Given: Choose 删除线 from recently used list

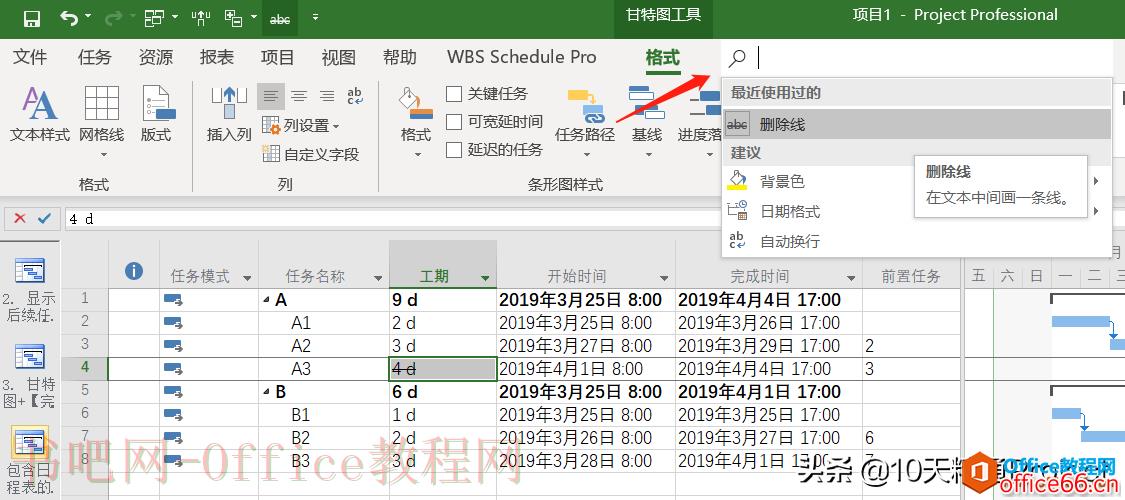Looking at the screenshot, I should [916, 124].
